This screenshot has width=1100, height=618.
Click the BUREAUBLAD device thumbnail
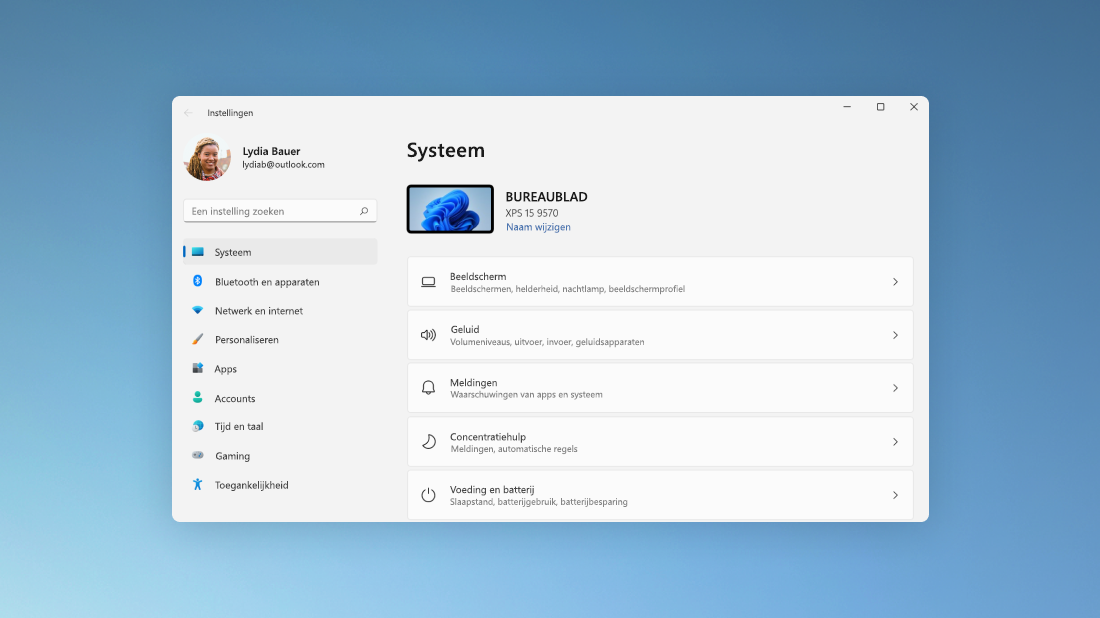tap(450, 209)
